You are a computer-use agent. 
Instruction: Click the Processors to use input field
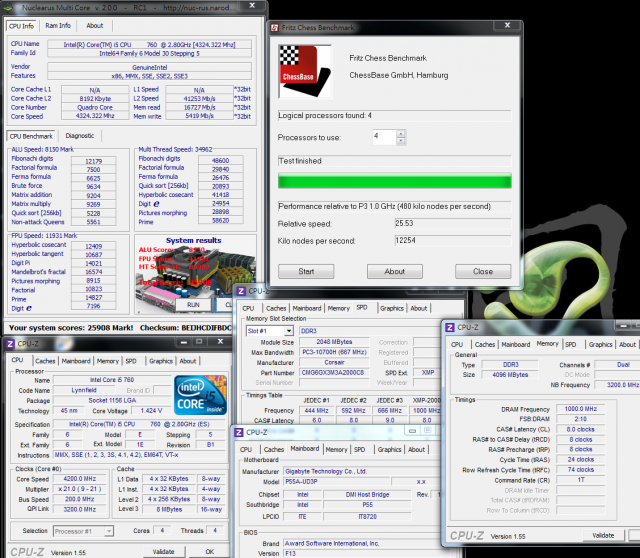click(384, 137)
